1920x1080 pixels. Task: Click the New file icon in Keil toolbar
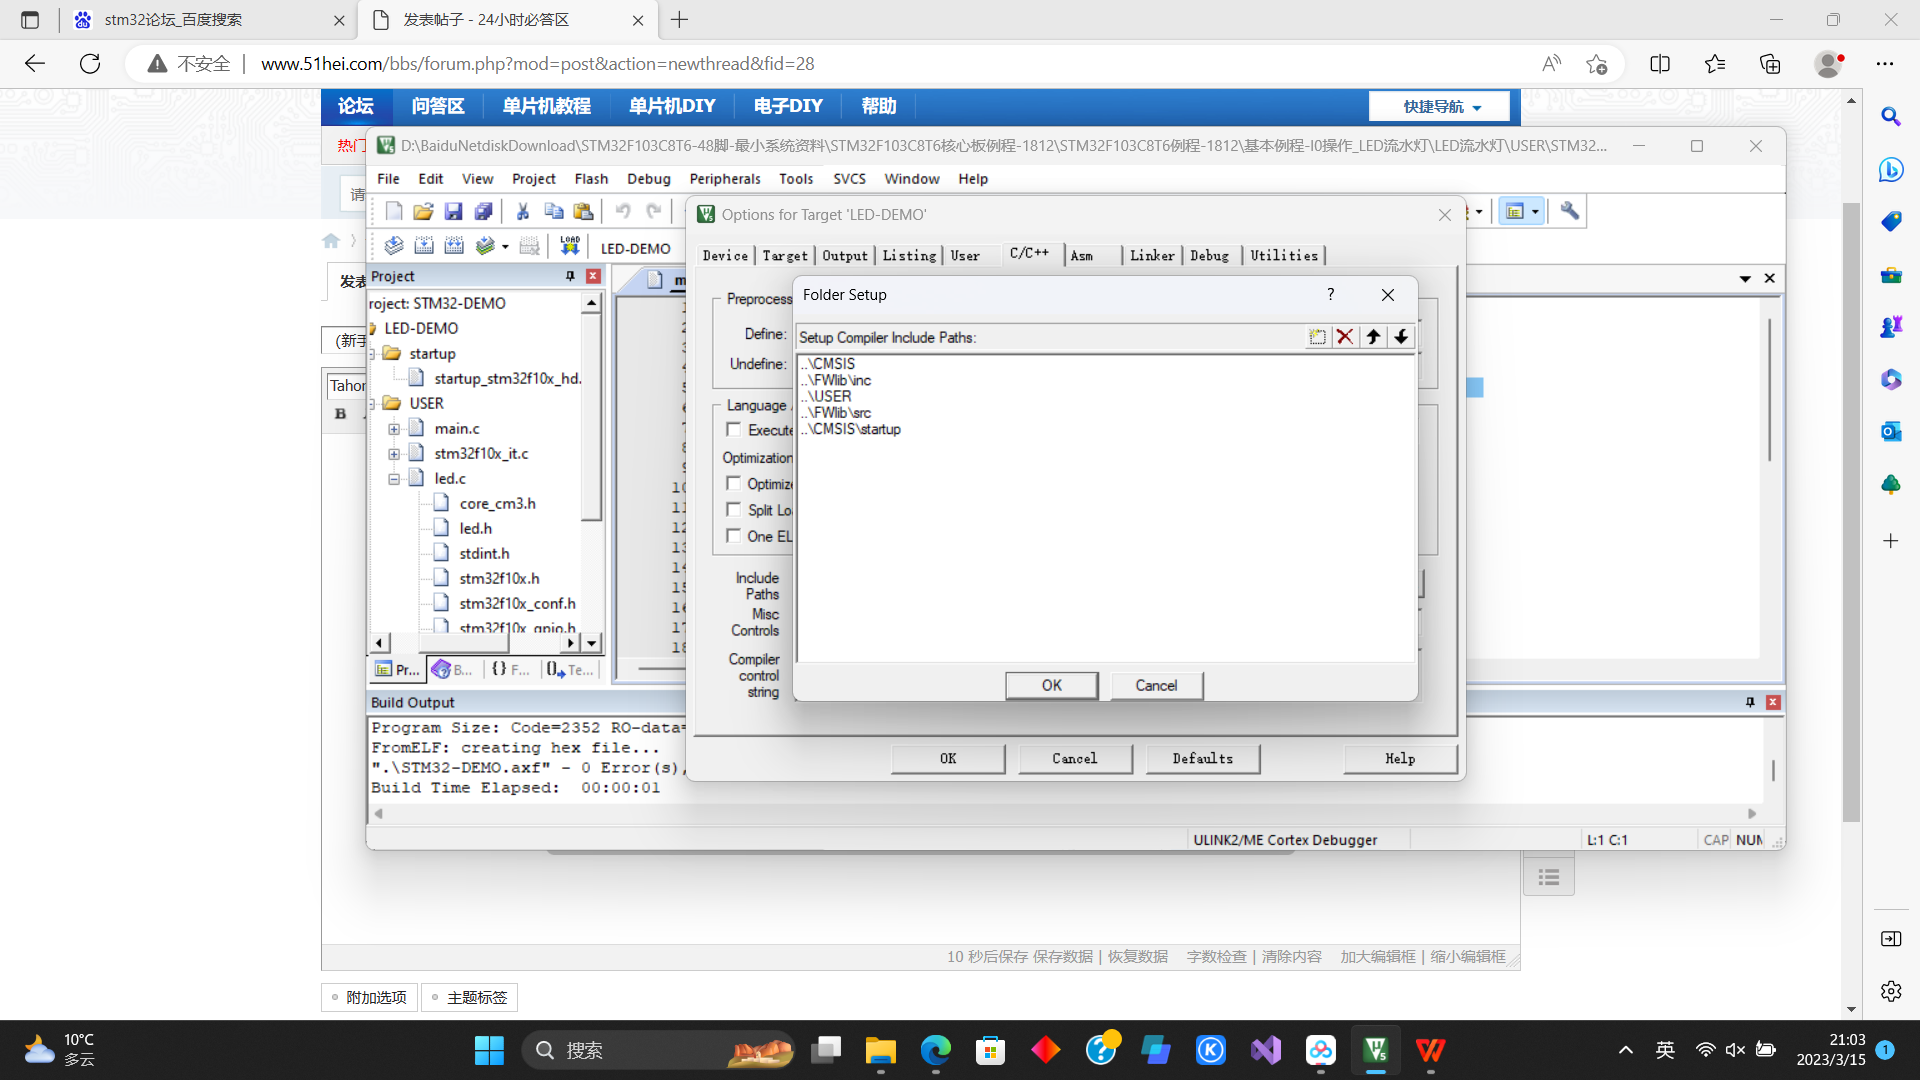pos(394,211)
